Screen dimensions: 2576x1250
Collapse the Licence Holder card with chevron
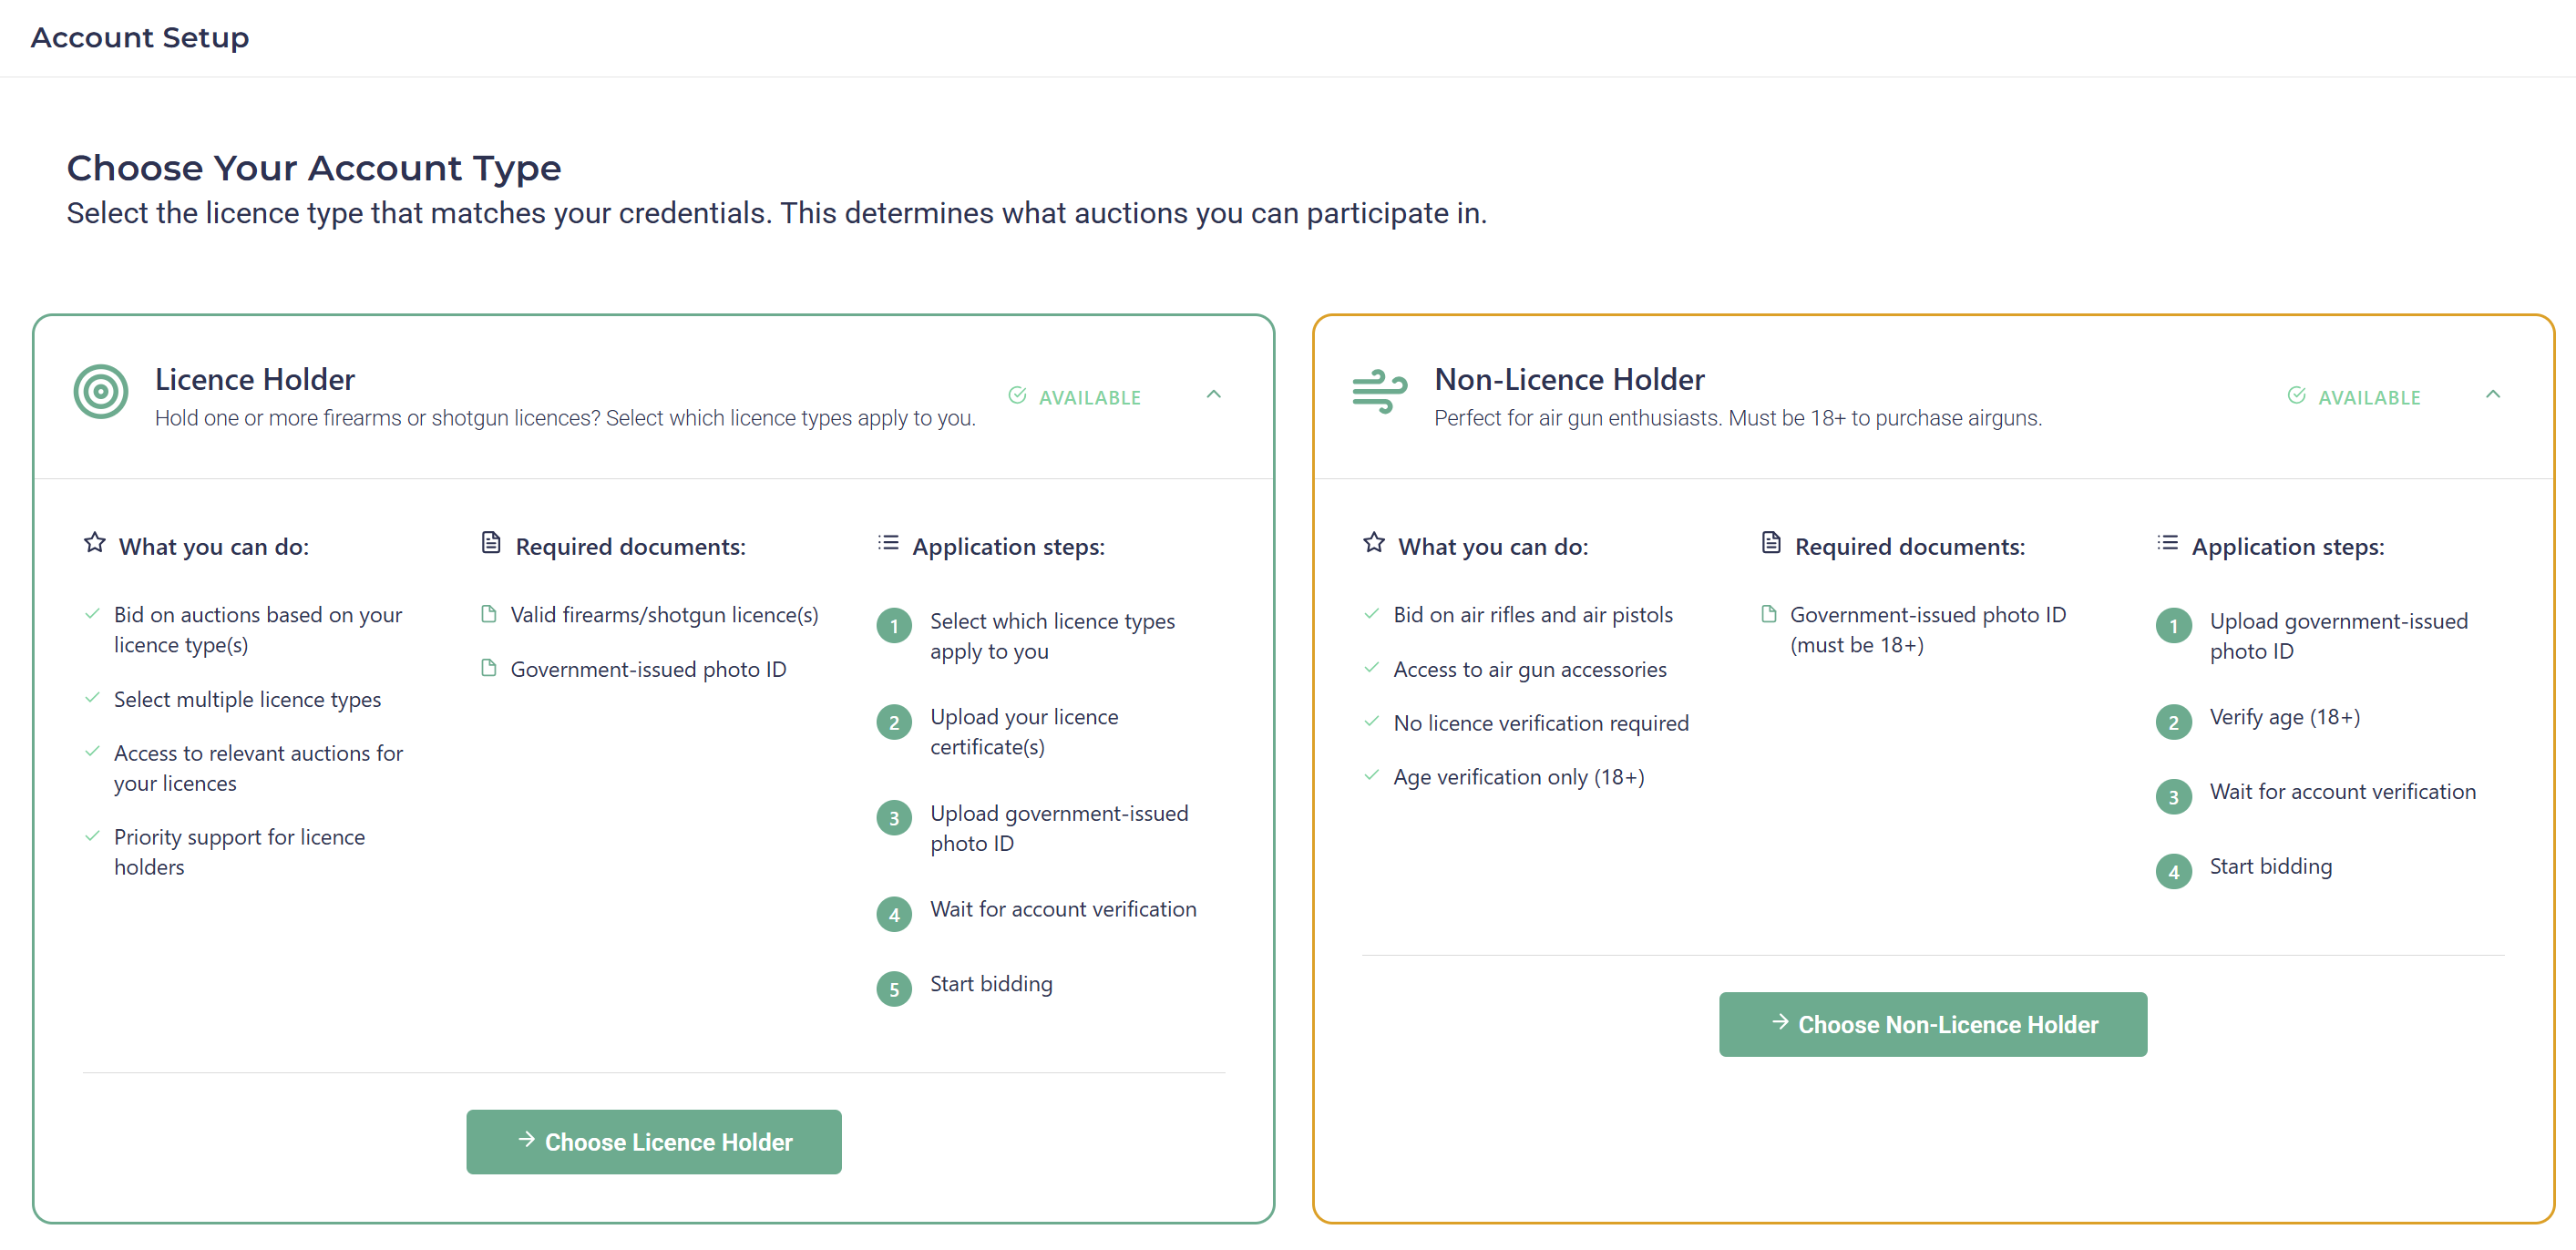tap(1213, 395)
